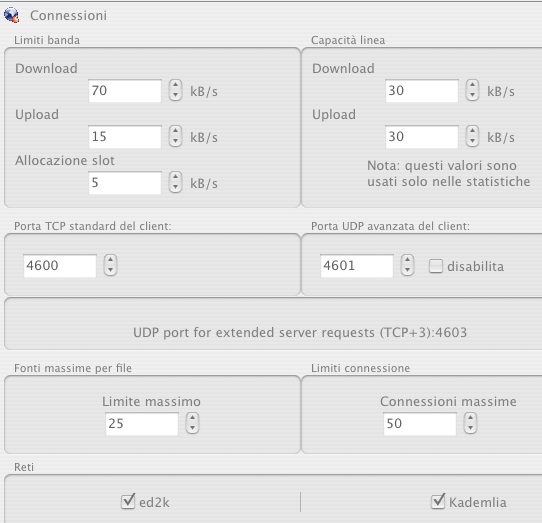Decrease UDP port 4601 with down arrow
The height and width of the screenshot is (523, 542).
408,270
